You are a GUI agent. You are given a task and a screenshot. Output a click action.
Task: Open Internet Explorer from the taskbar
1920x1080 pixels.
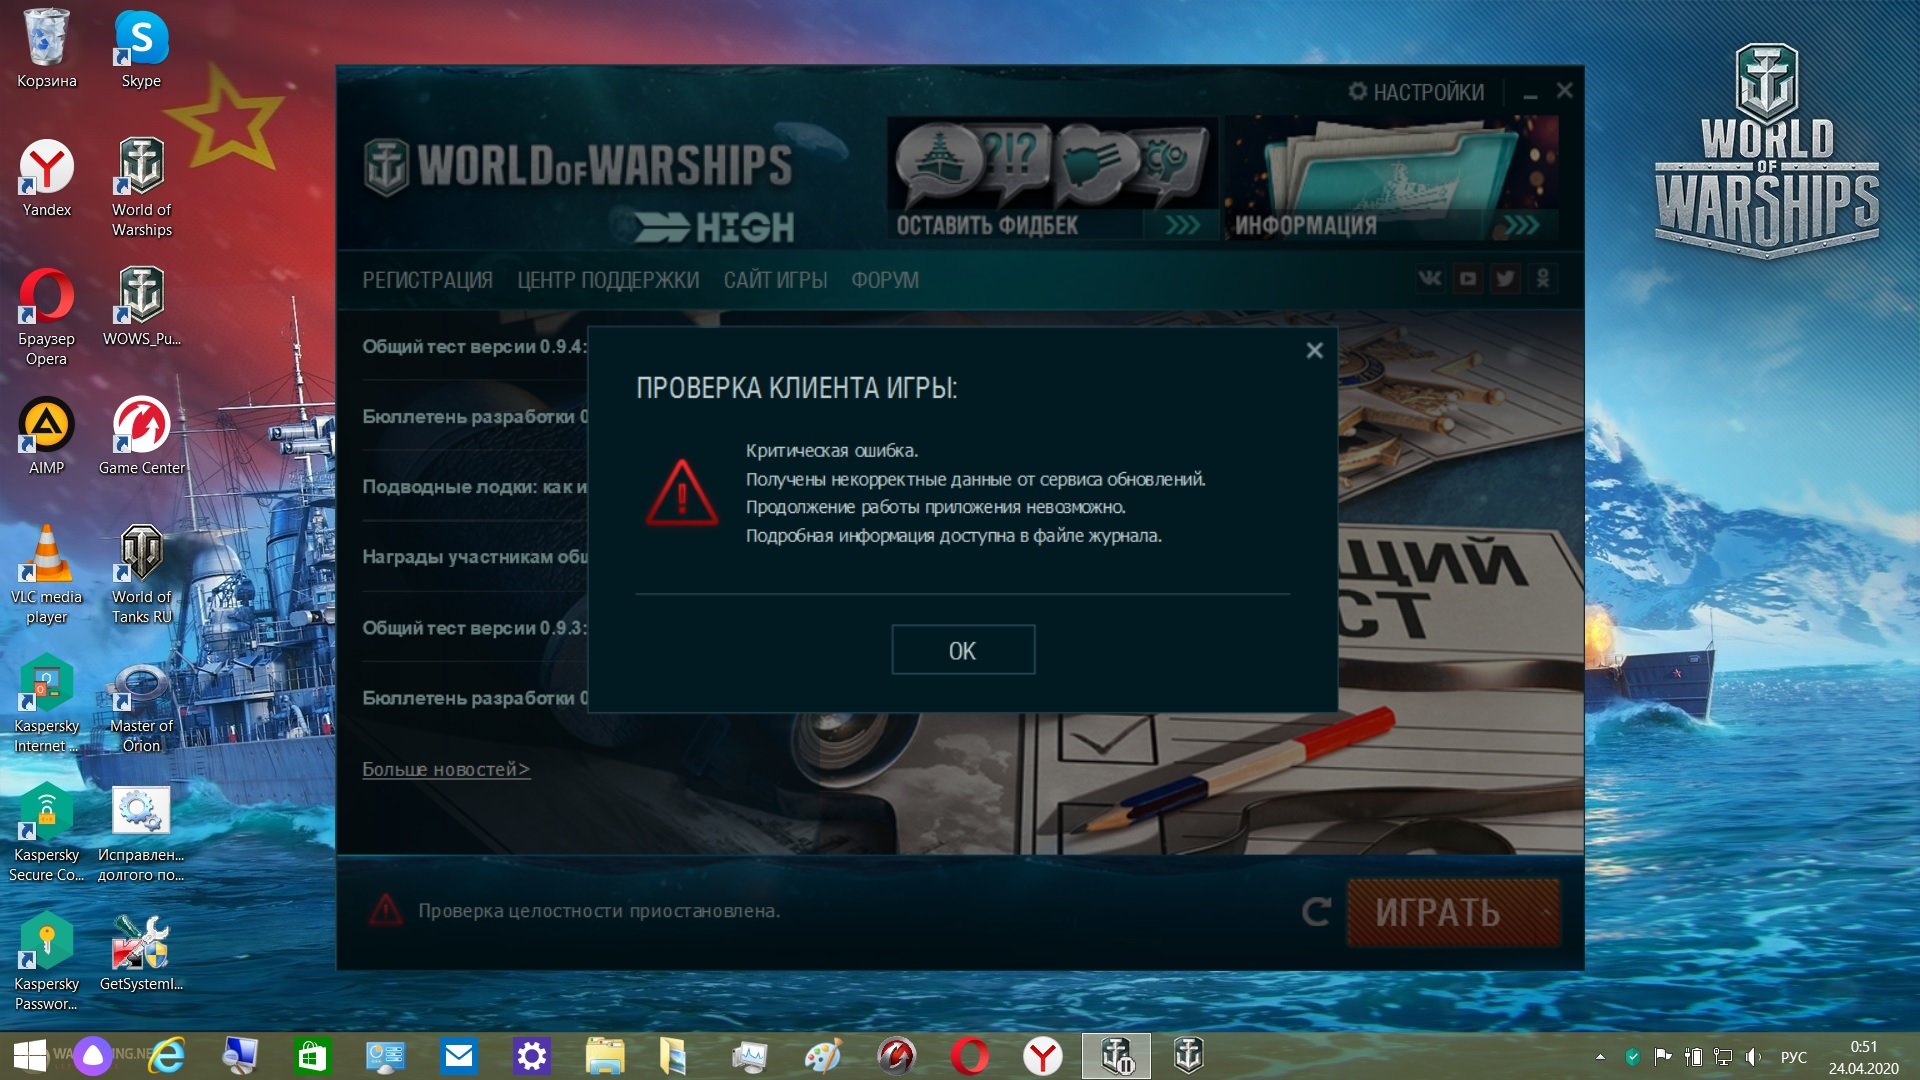coord(167,1056)
